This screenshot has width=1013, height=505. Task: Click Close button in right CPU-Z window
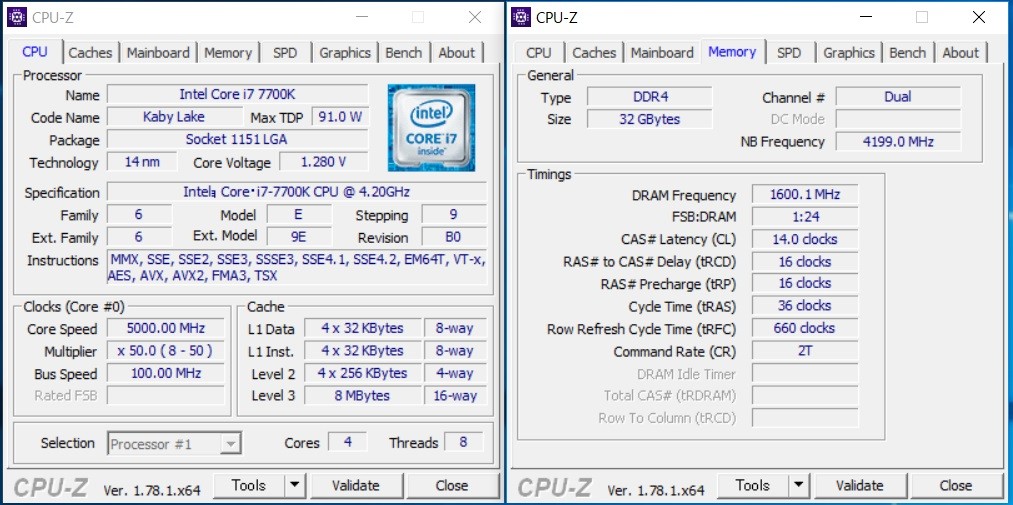pos(956,485)
